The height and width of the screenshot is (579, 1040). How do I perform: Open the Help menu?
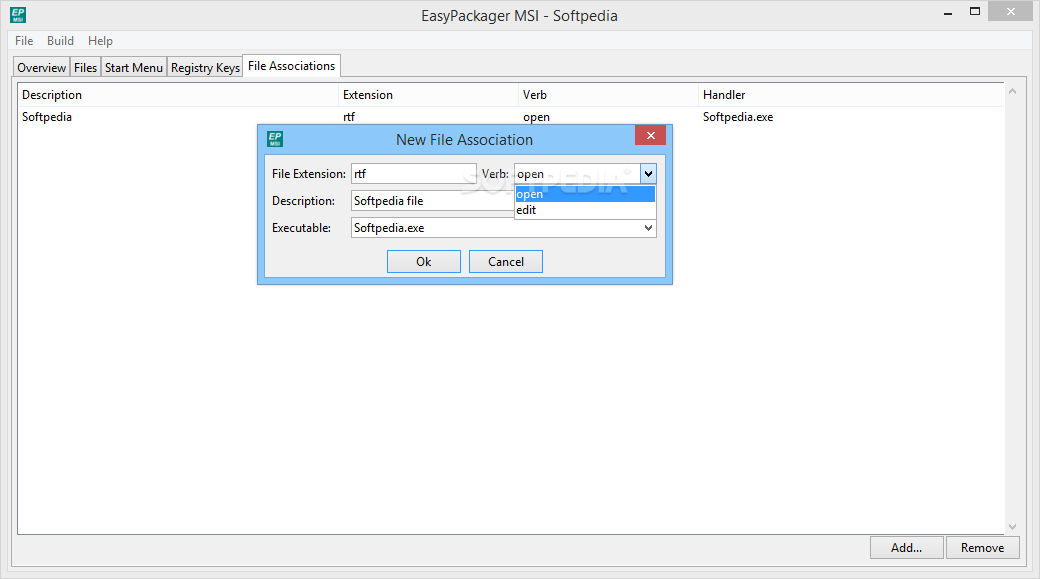[x=100, y=40]
